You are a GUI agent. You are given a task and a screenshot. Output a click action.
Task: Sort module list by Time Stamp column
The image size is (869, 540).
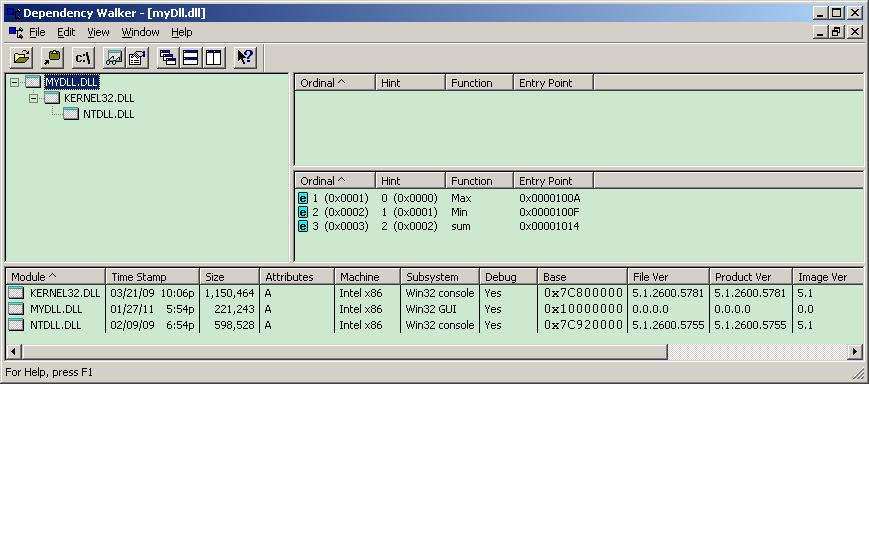point(152,277)
